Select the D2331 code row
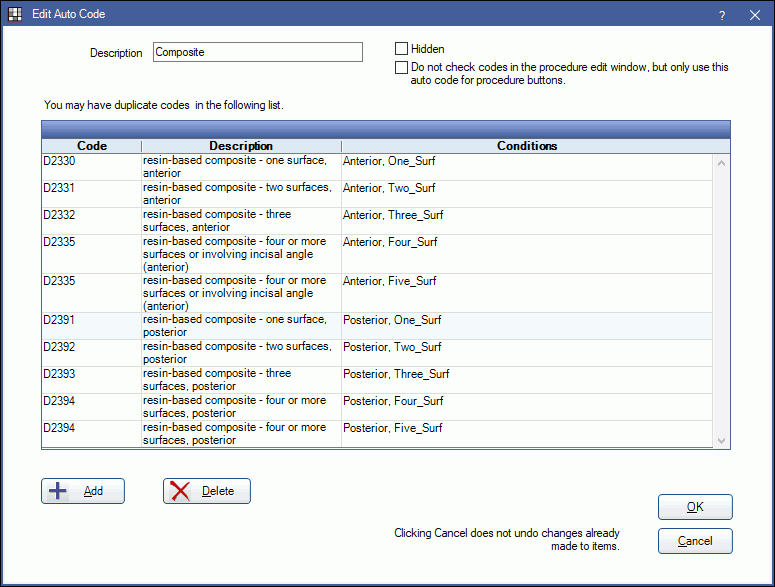 (378, 194)
